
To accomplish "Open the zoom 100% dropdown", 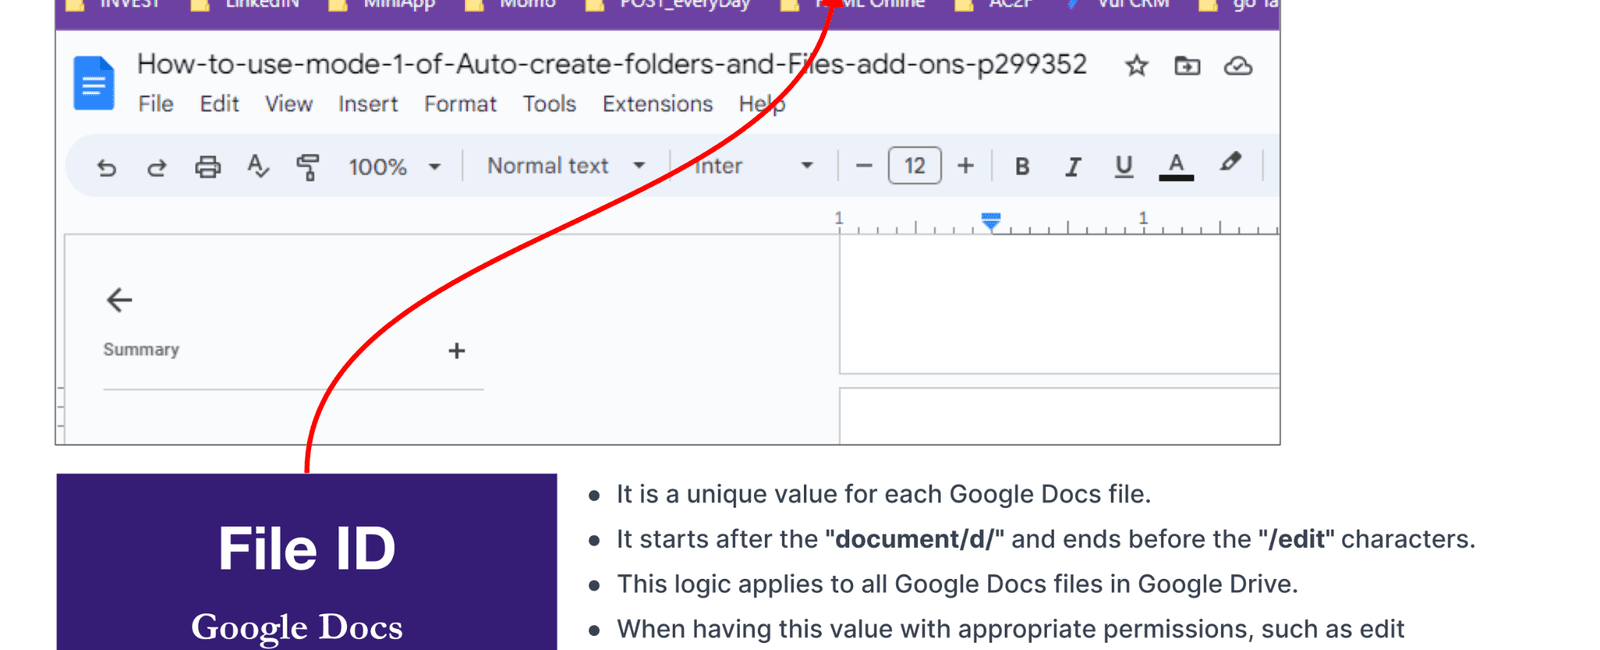I will pos(394,167).
